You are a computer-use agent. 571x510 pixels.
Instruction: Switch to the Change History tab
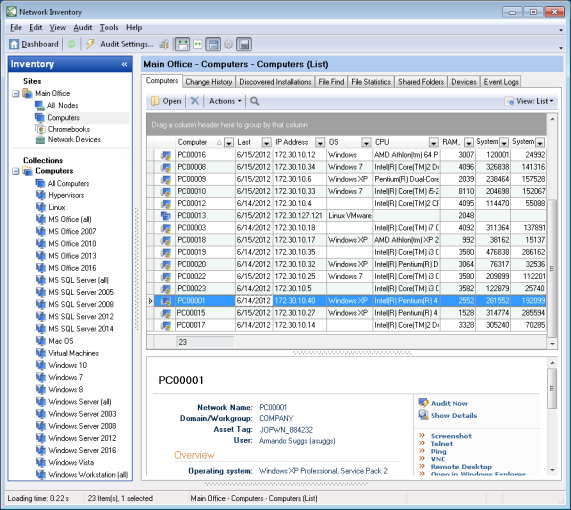tap(209, 82)
